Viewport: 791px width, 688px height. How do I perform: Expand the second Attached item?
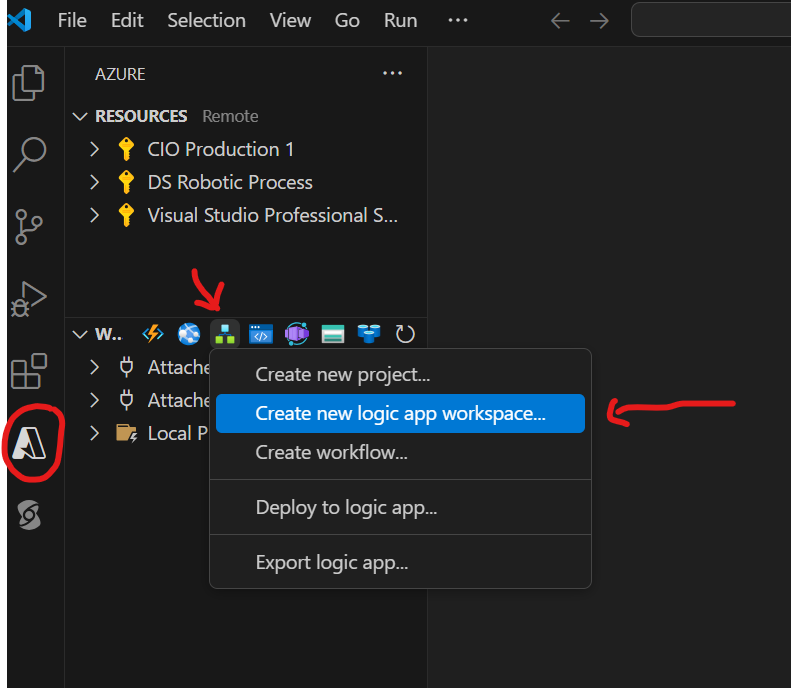(x=94, y=400)
